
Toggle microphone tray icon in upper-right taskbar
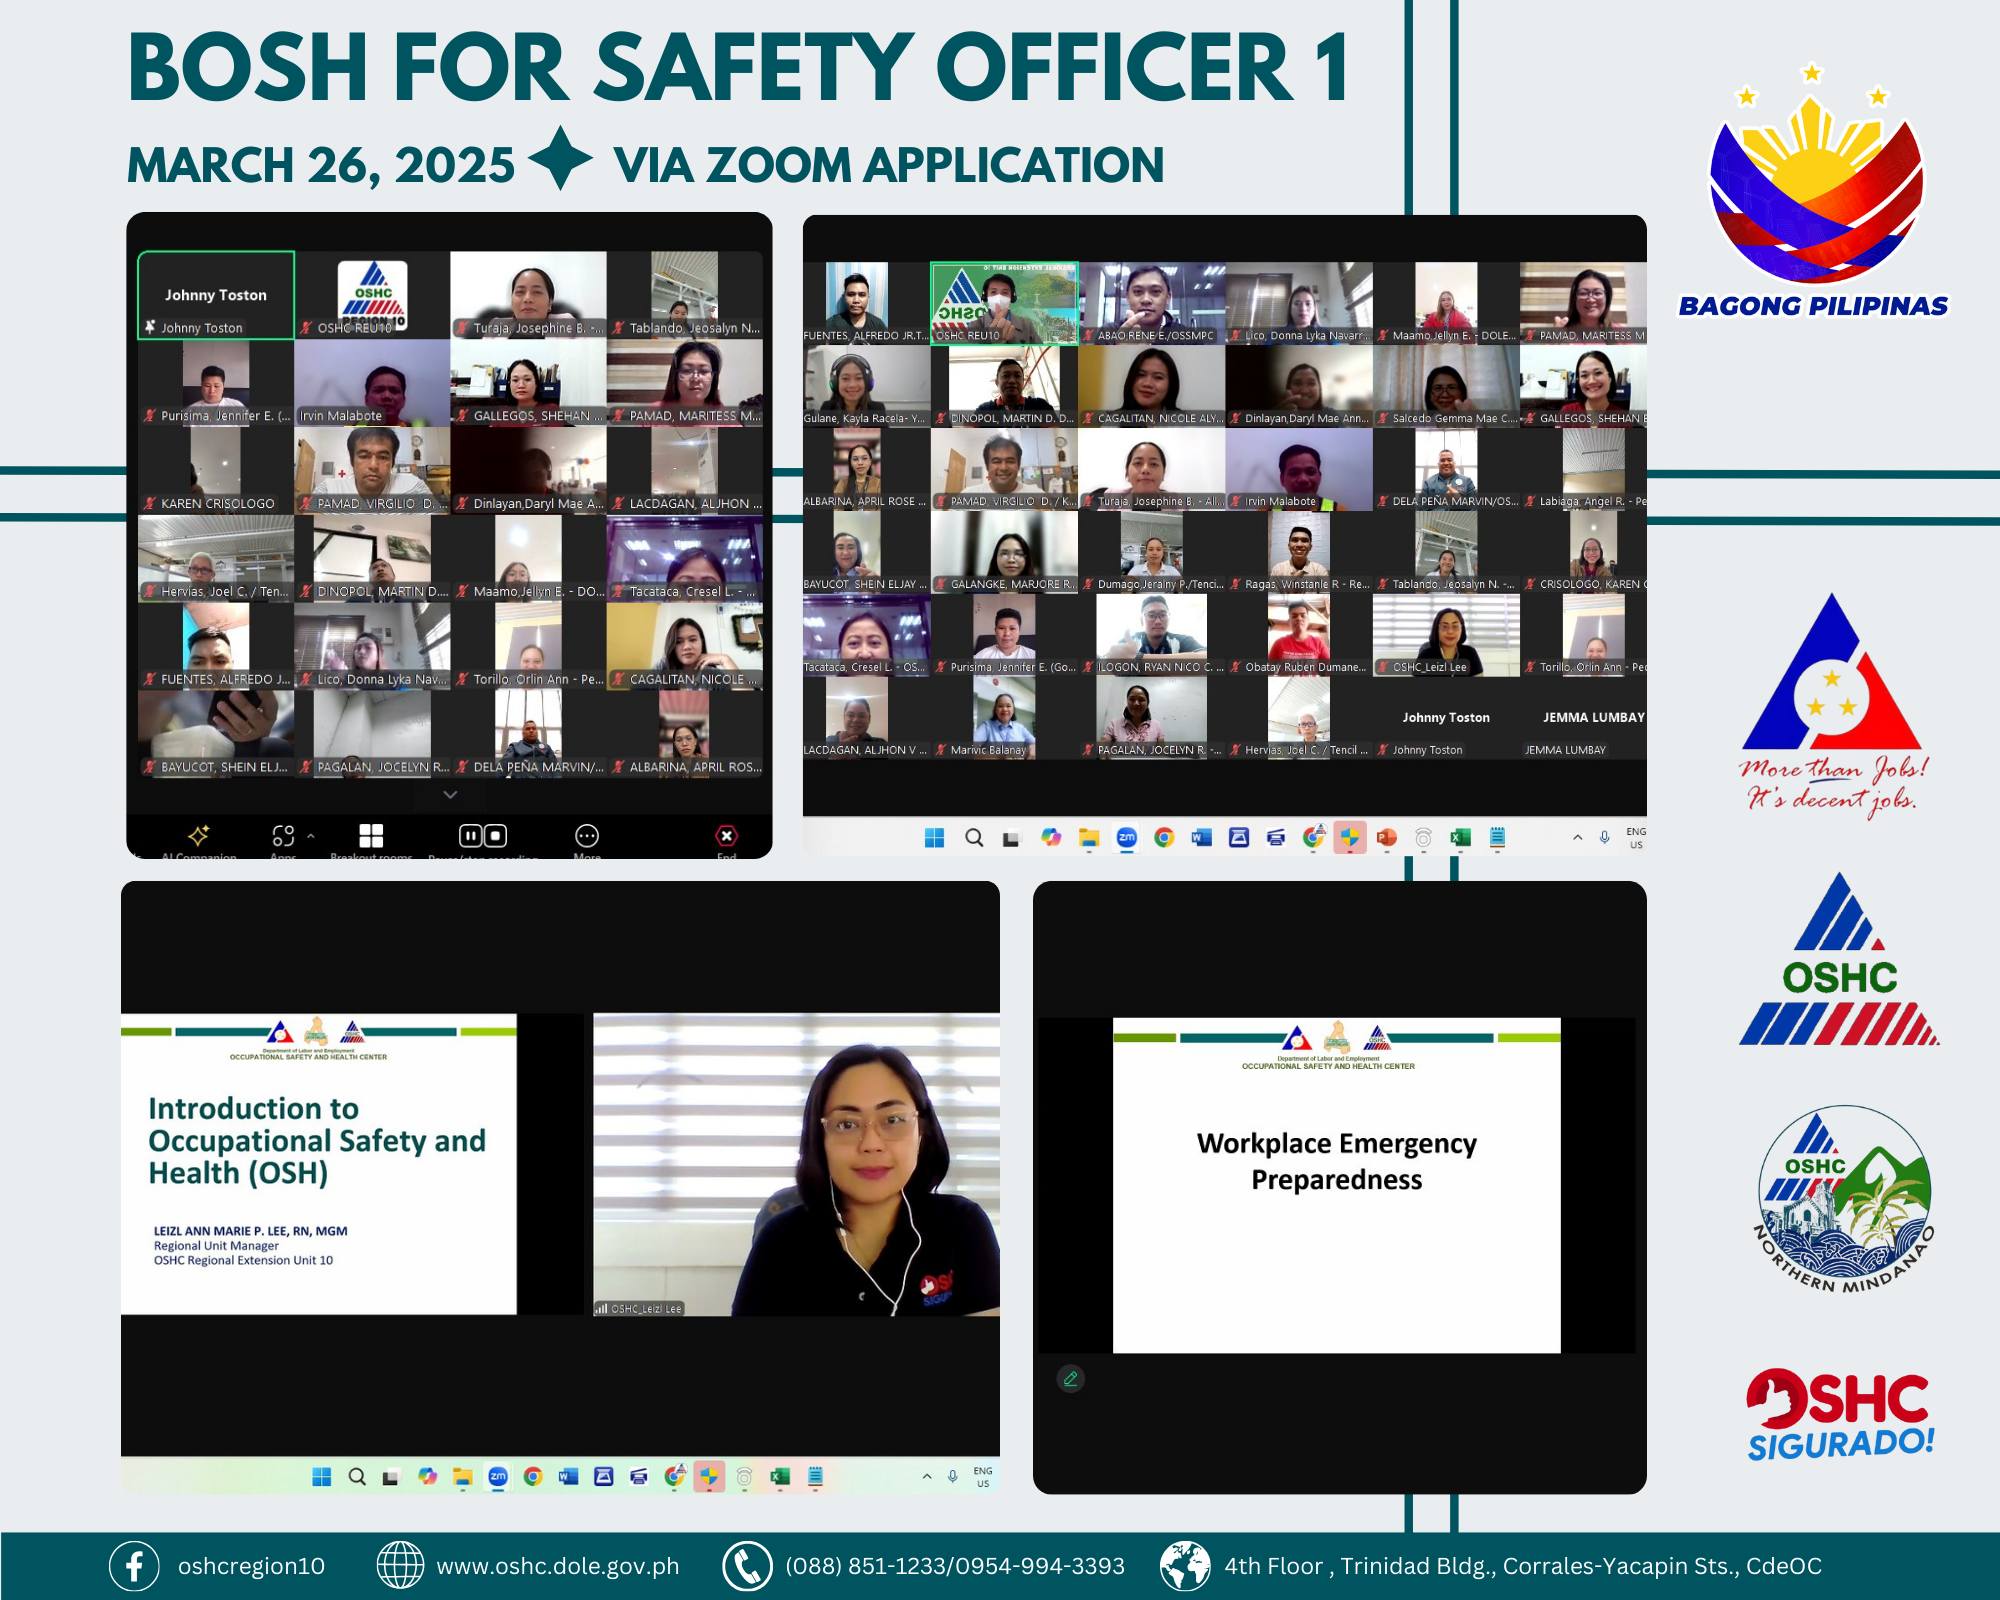click(x=1605, y=838)
